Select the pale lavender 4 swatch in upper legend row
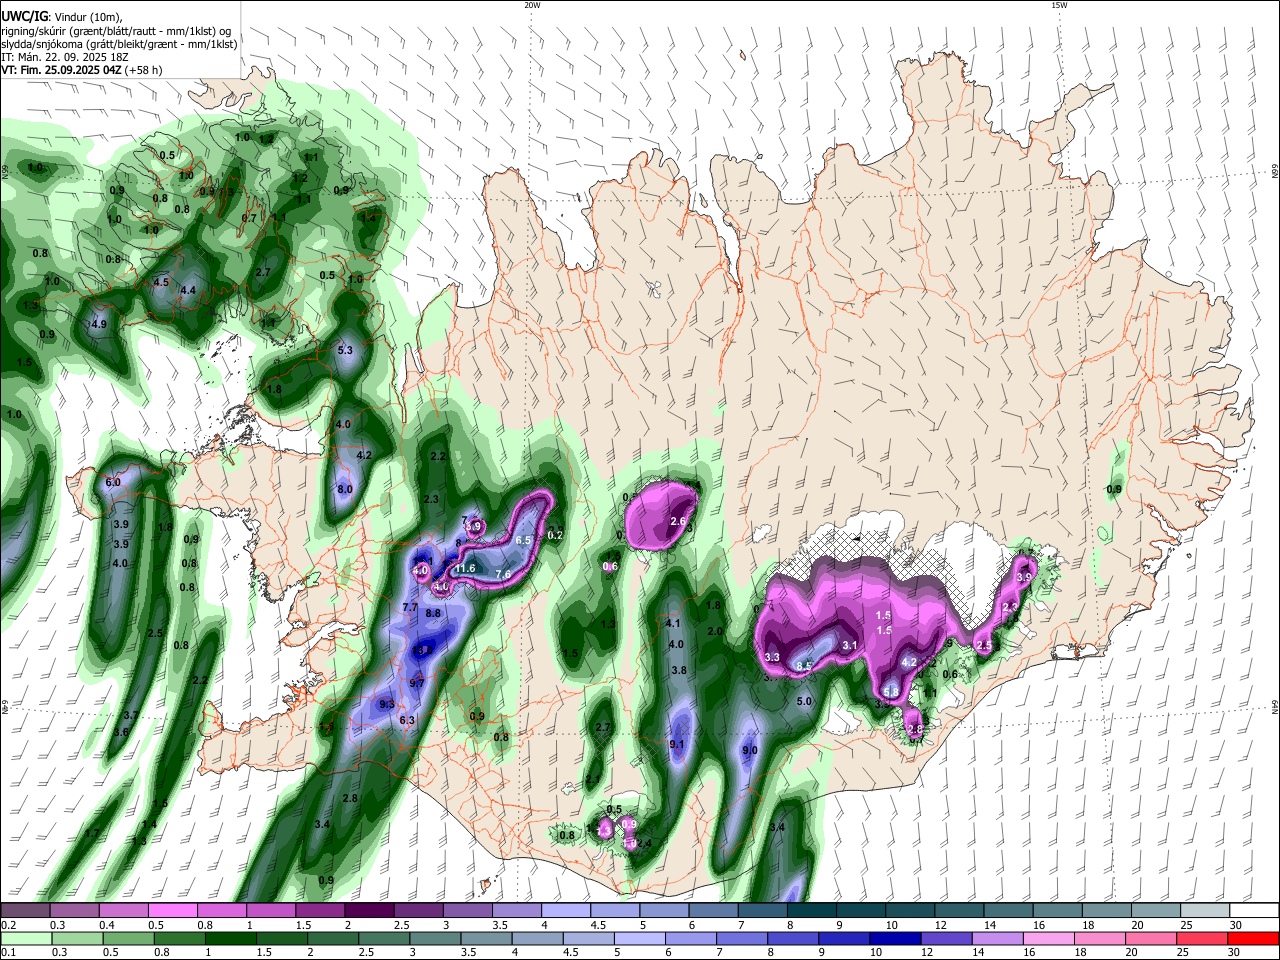 click(x=565, y=911)
